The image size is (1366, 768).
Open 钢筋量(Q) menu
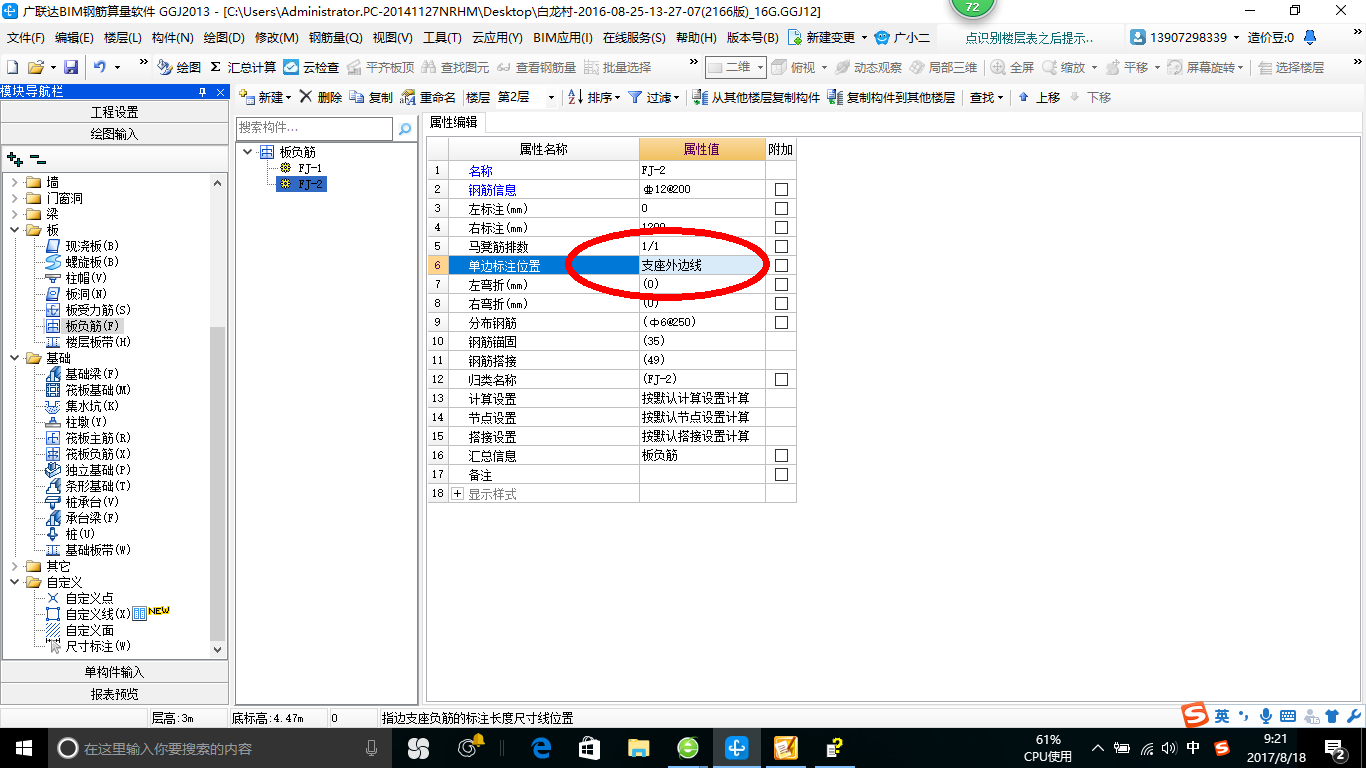coord(335,38)
